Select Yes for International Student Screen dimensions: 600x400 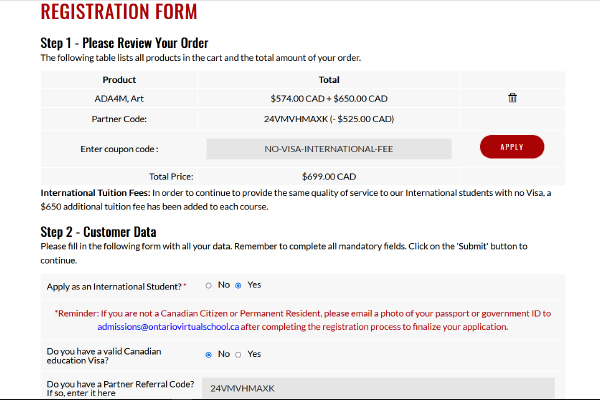[238, 286]
